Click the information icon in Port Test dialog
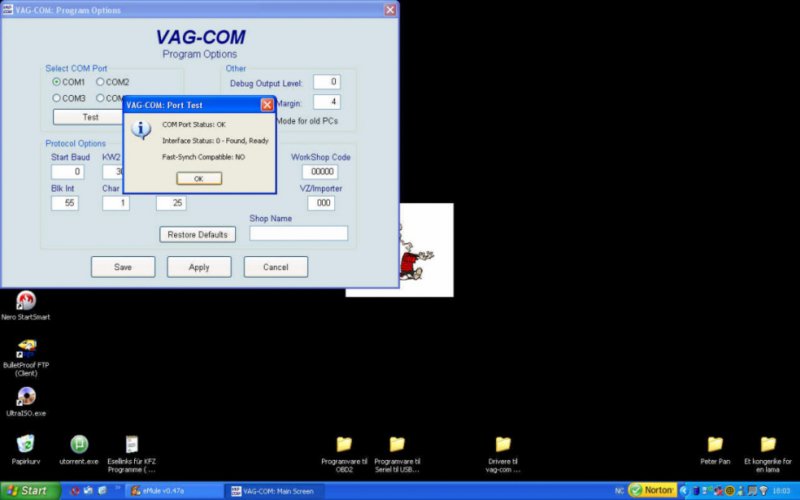Screen dimensions: 800x500 point(141,130)
